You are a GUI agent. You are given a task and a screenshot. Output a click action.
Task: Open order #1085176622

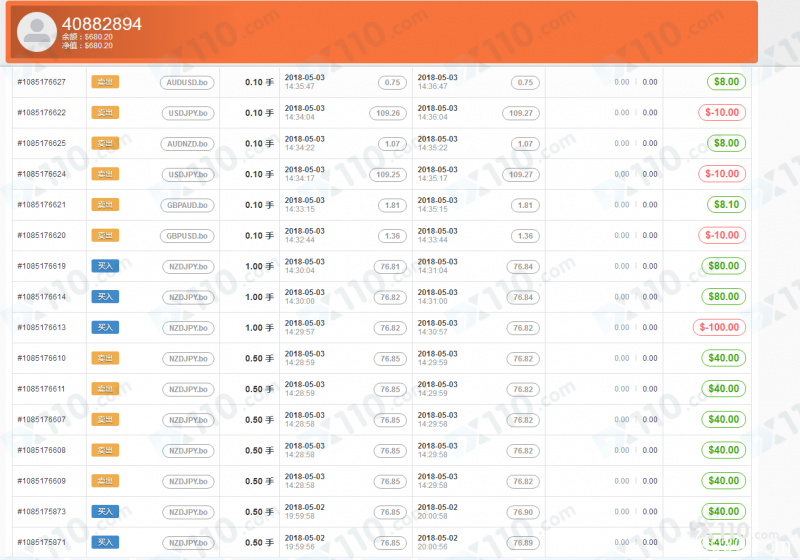tap(42, 113)
